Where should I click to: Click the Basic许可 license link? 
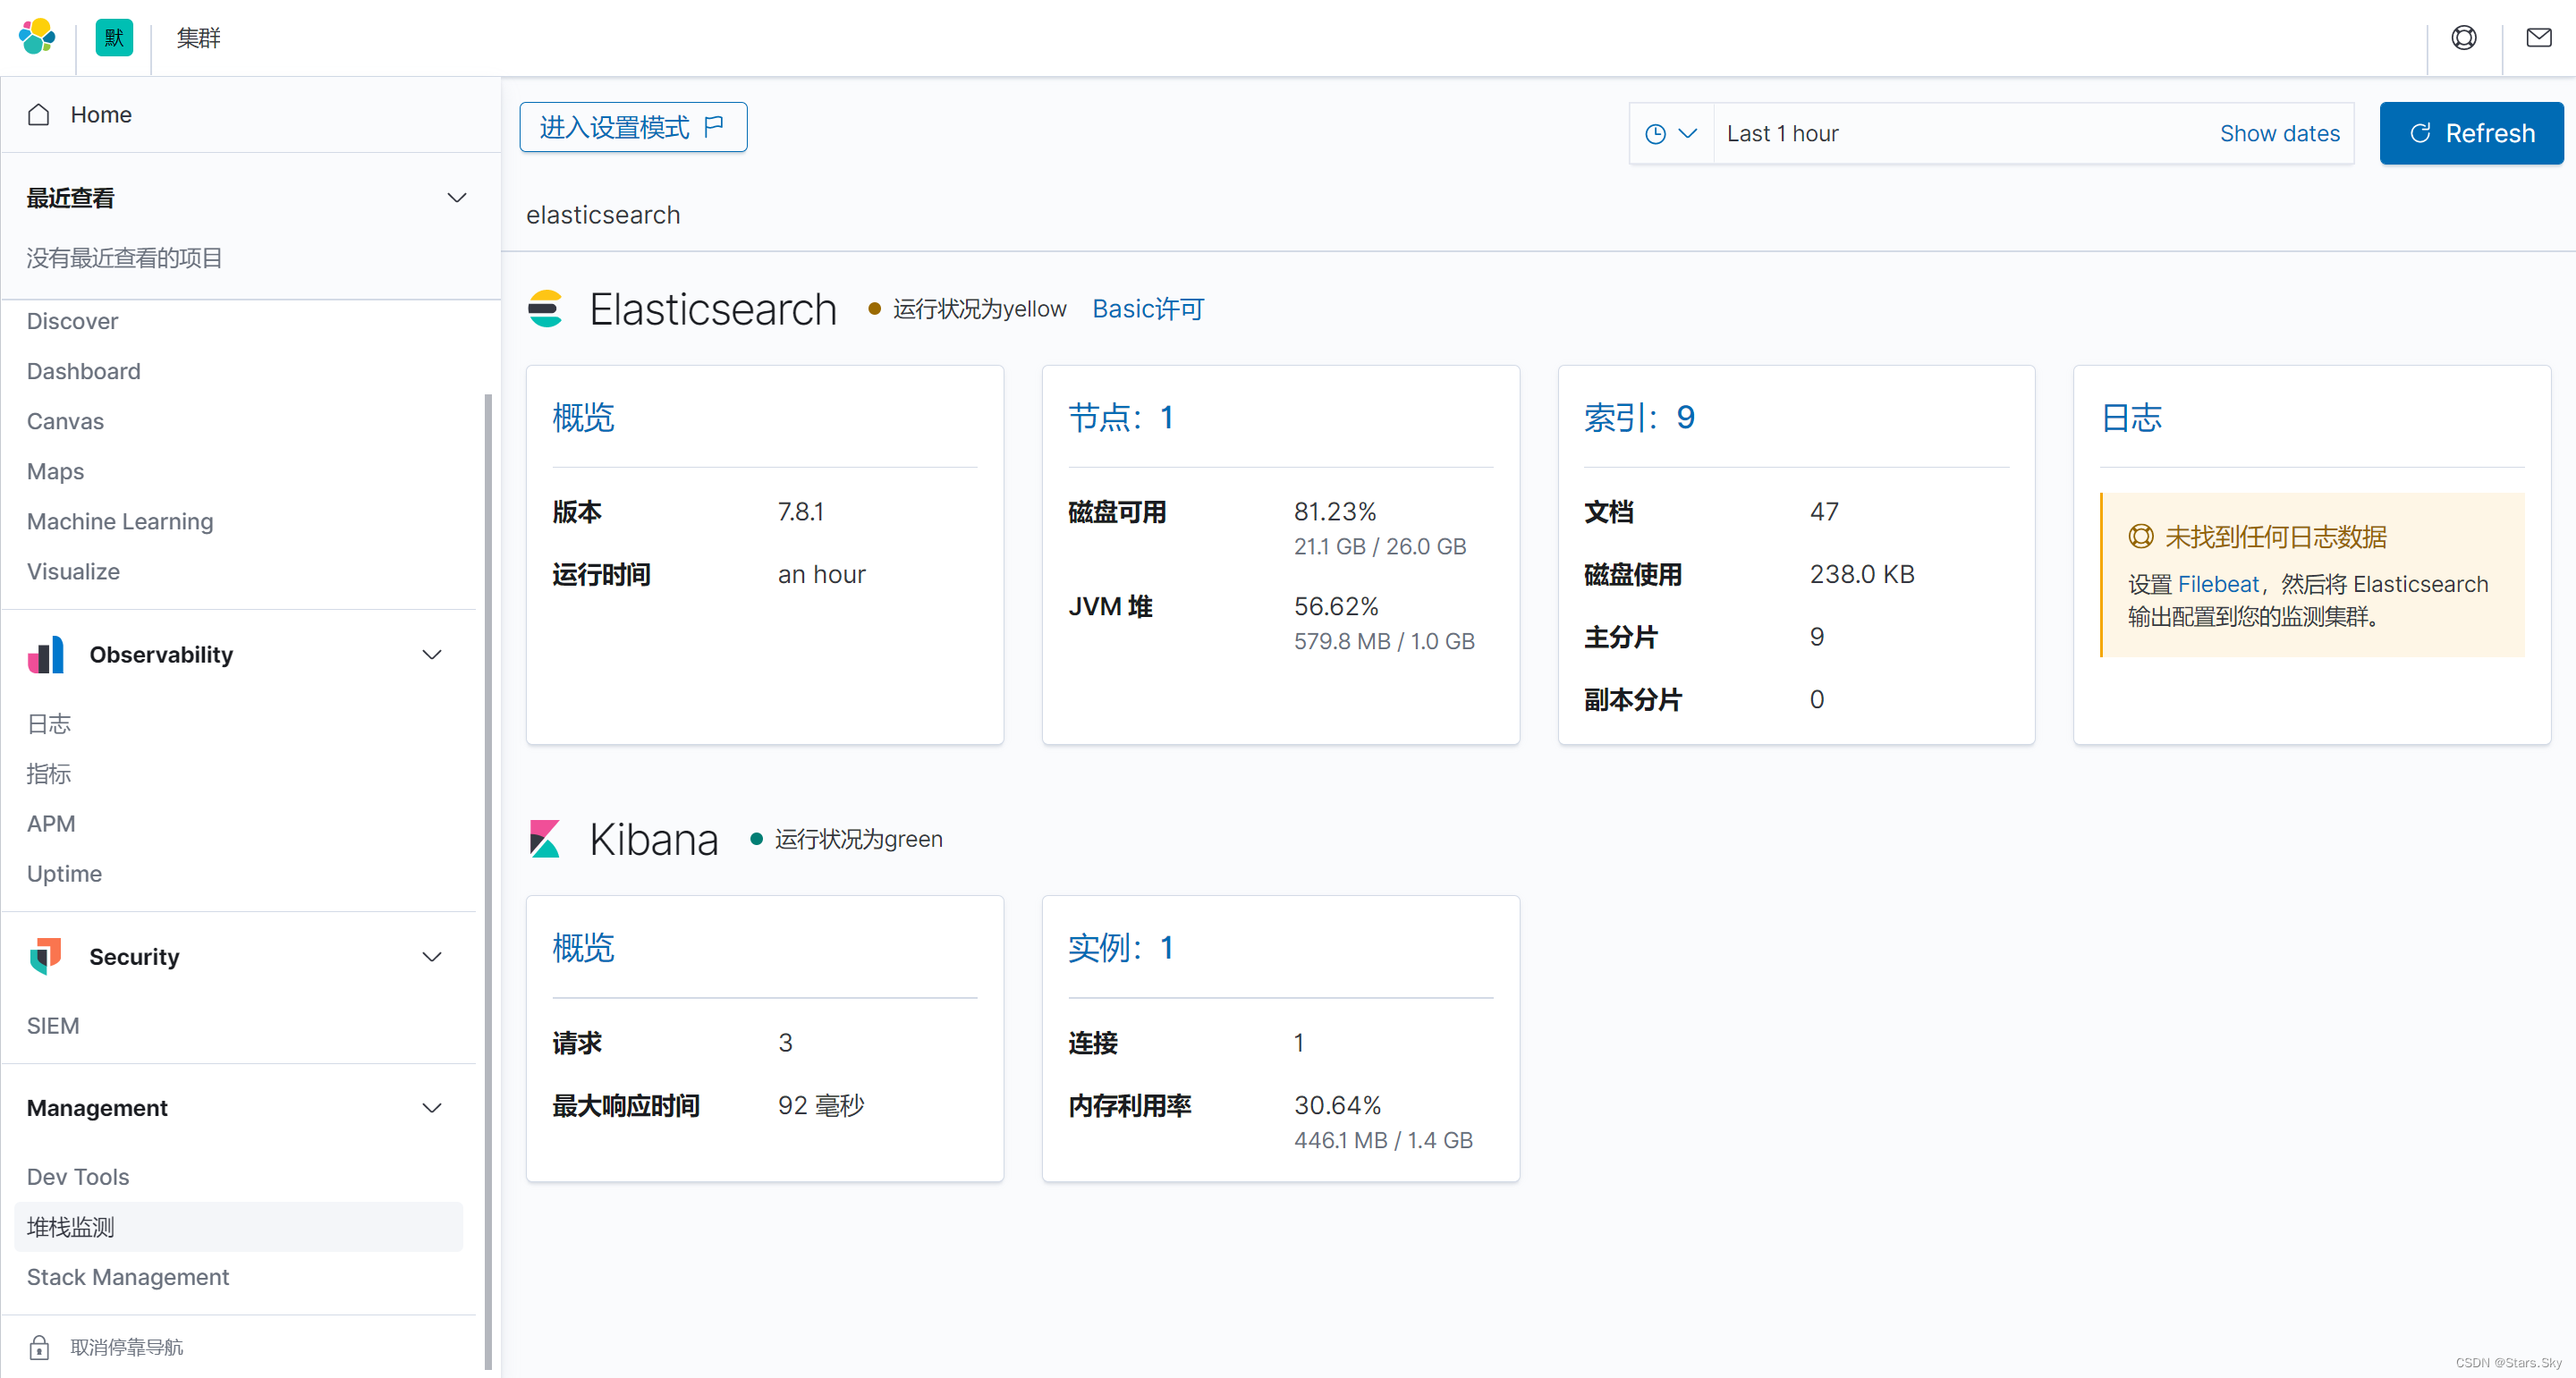click(x=1148, y=309)
